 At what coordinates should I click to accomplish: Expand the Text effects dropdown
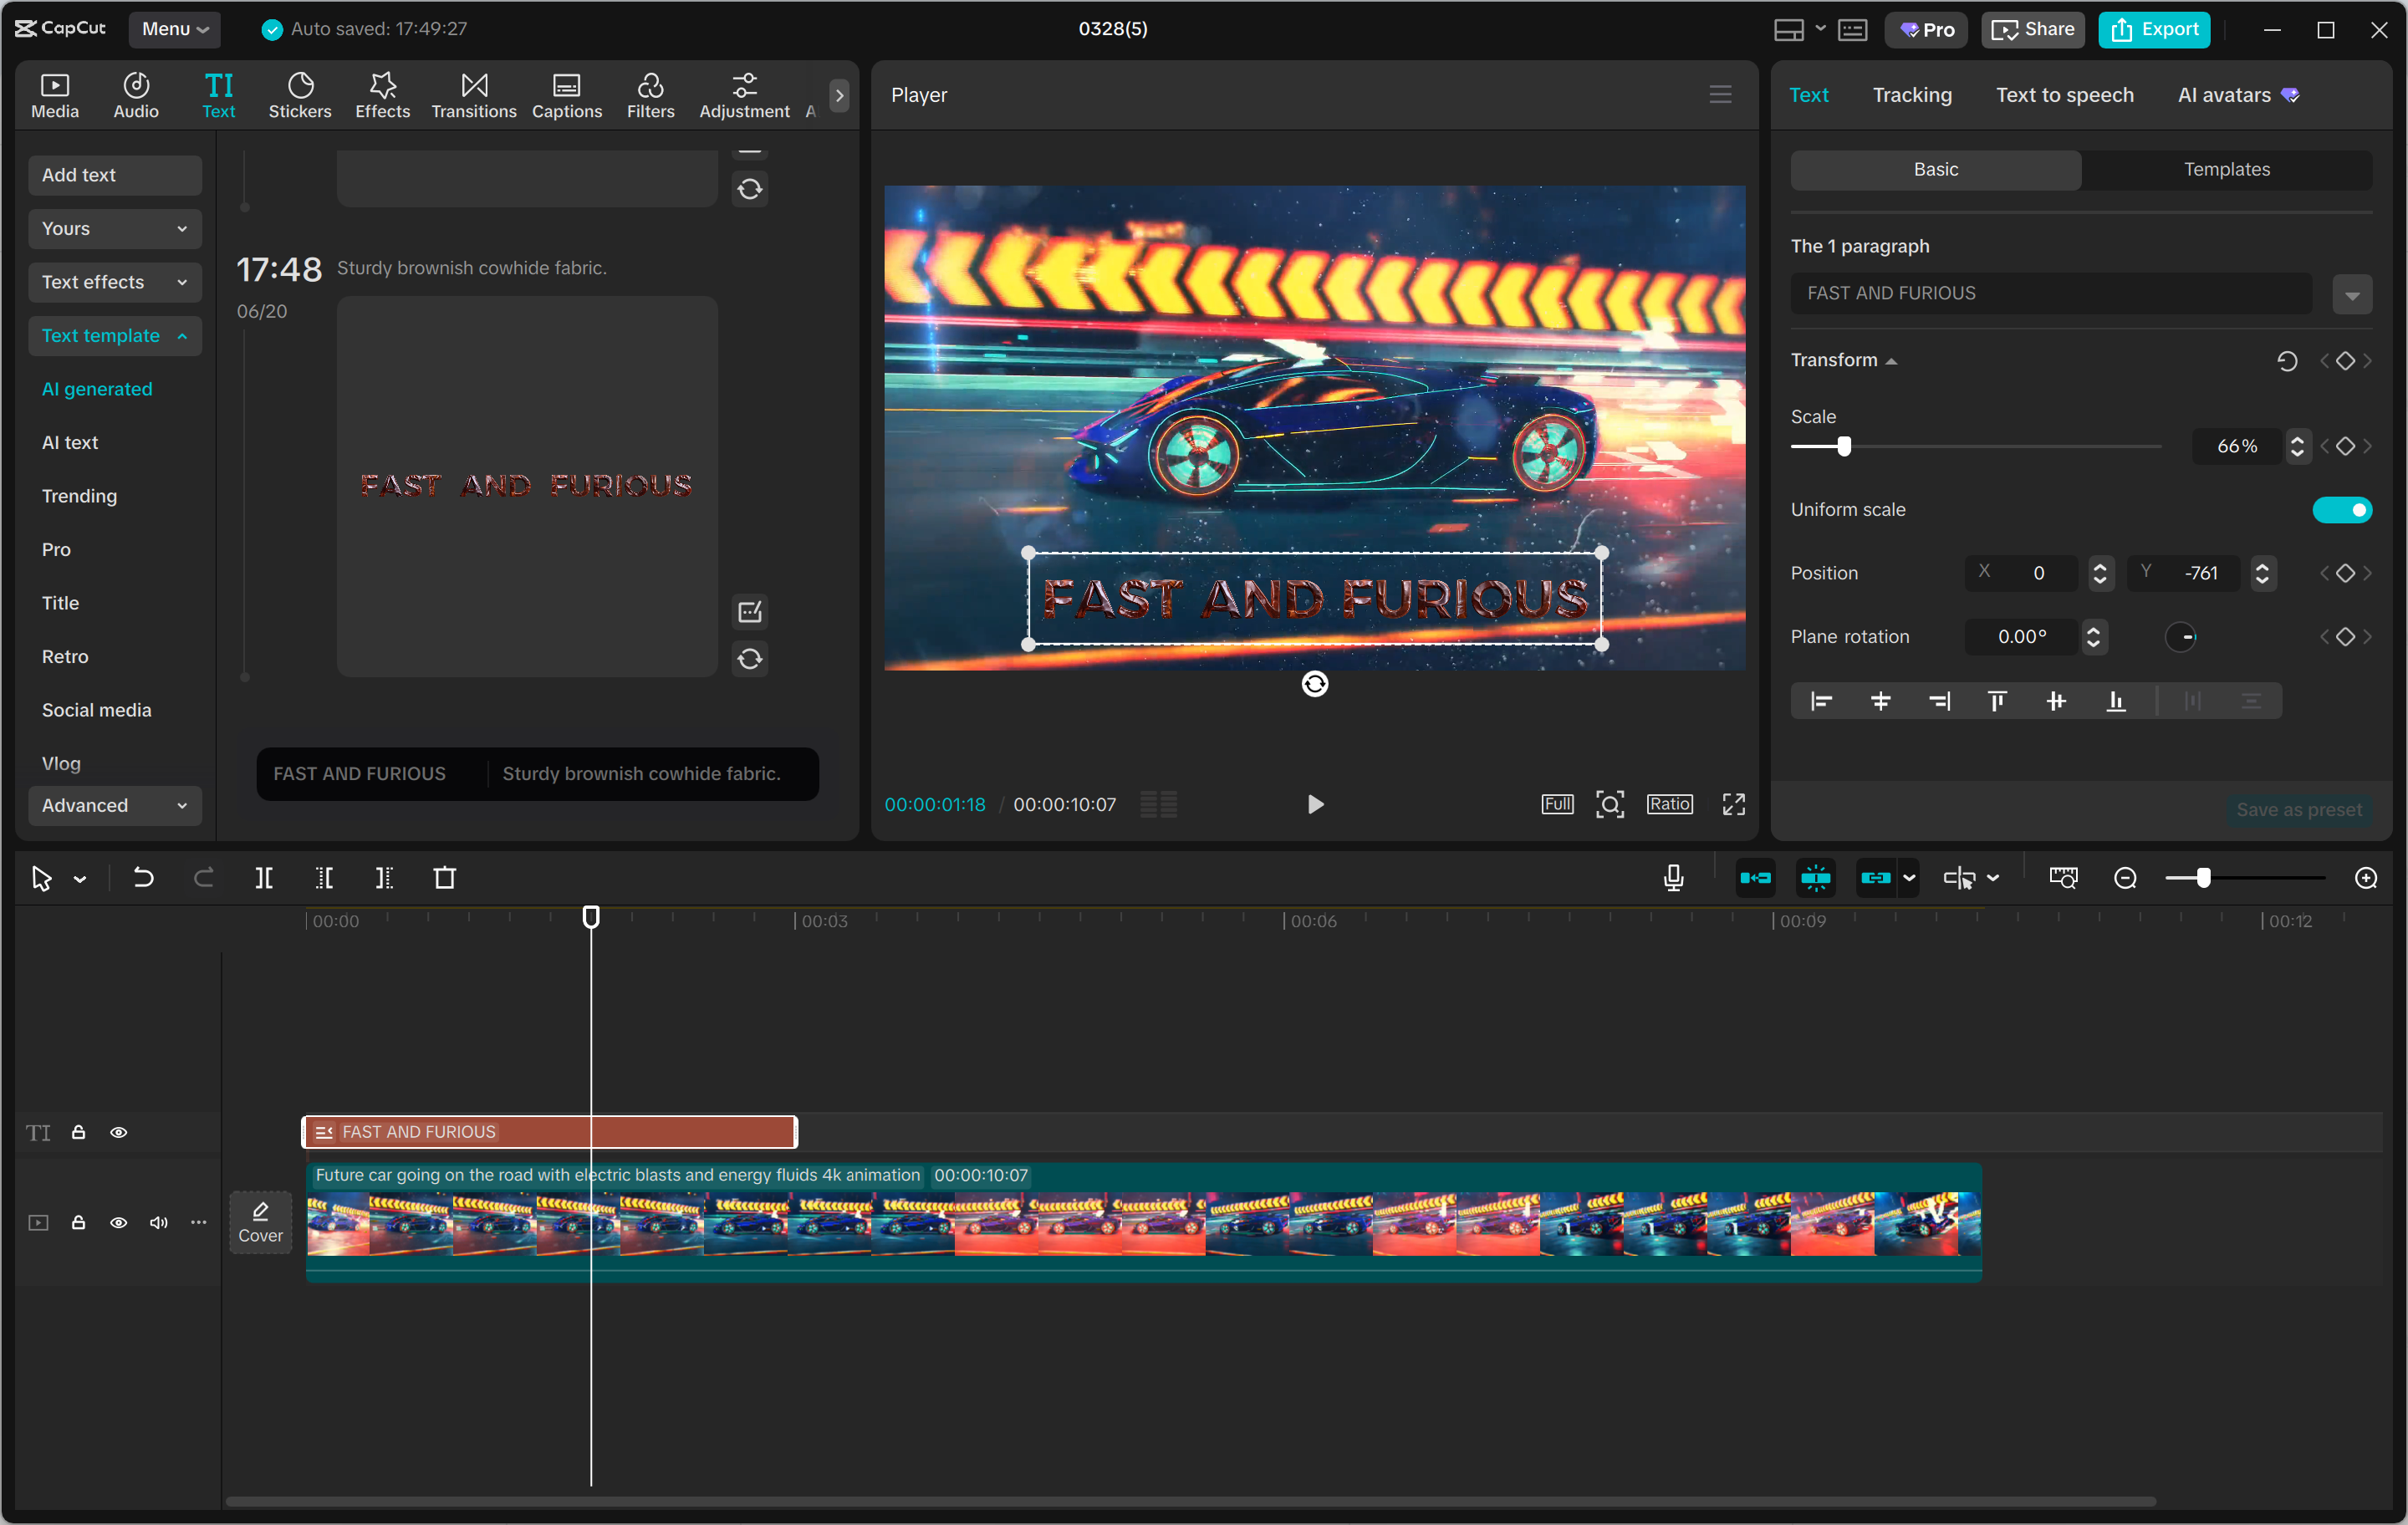point(114,282)
